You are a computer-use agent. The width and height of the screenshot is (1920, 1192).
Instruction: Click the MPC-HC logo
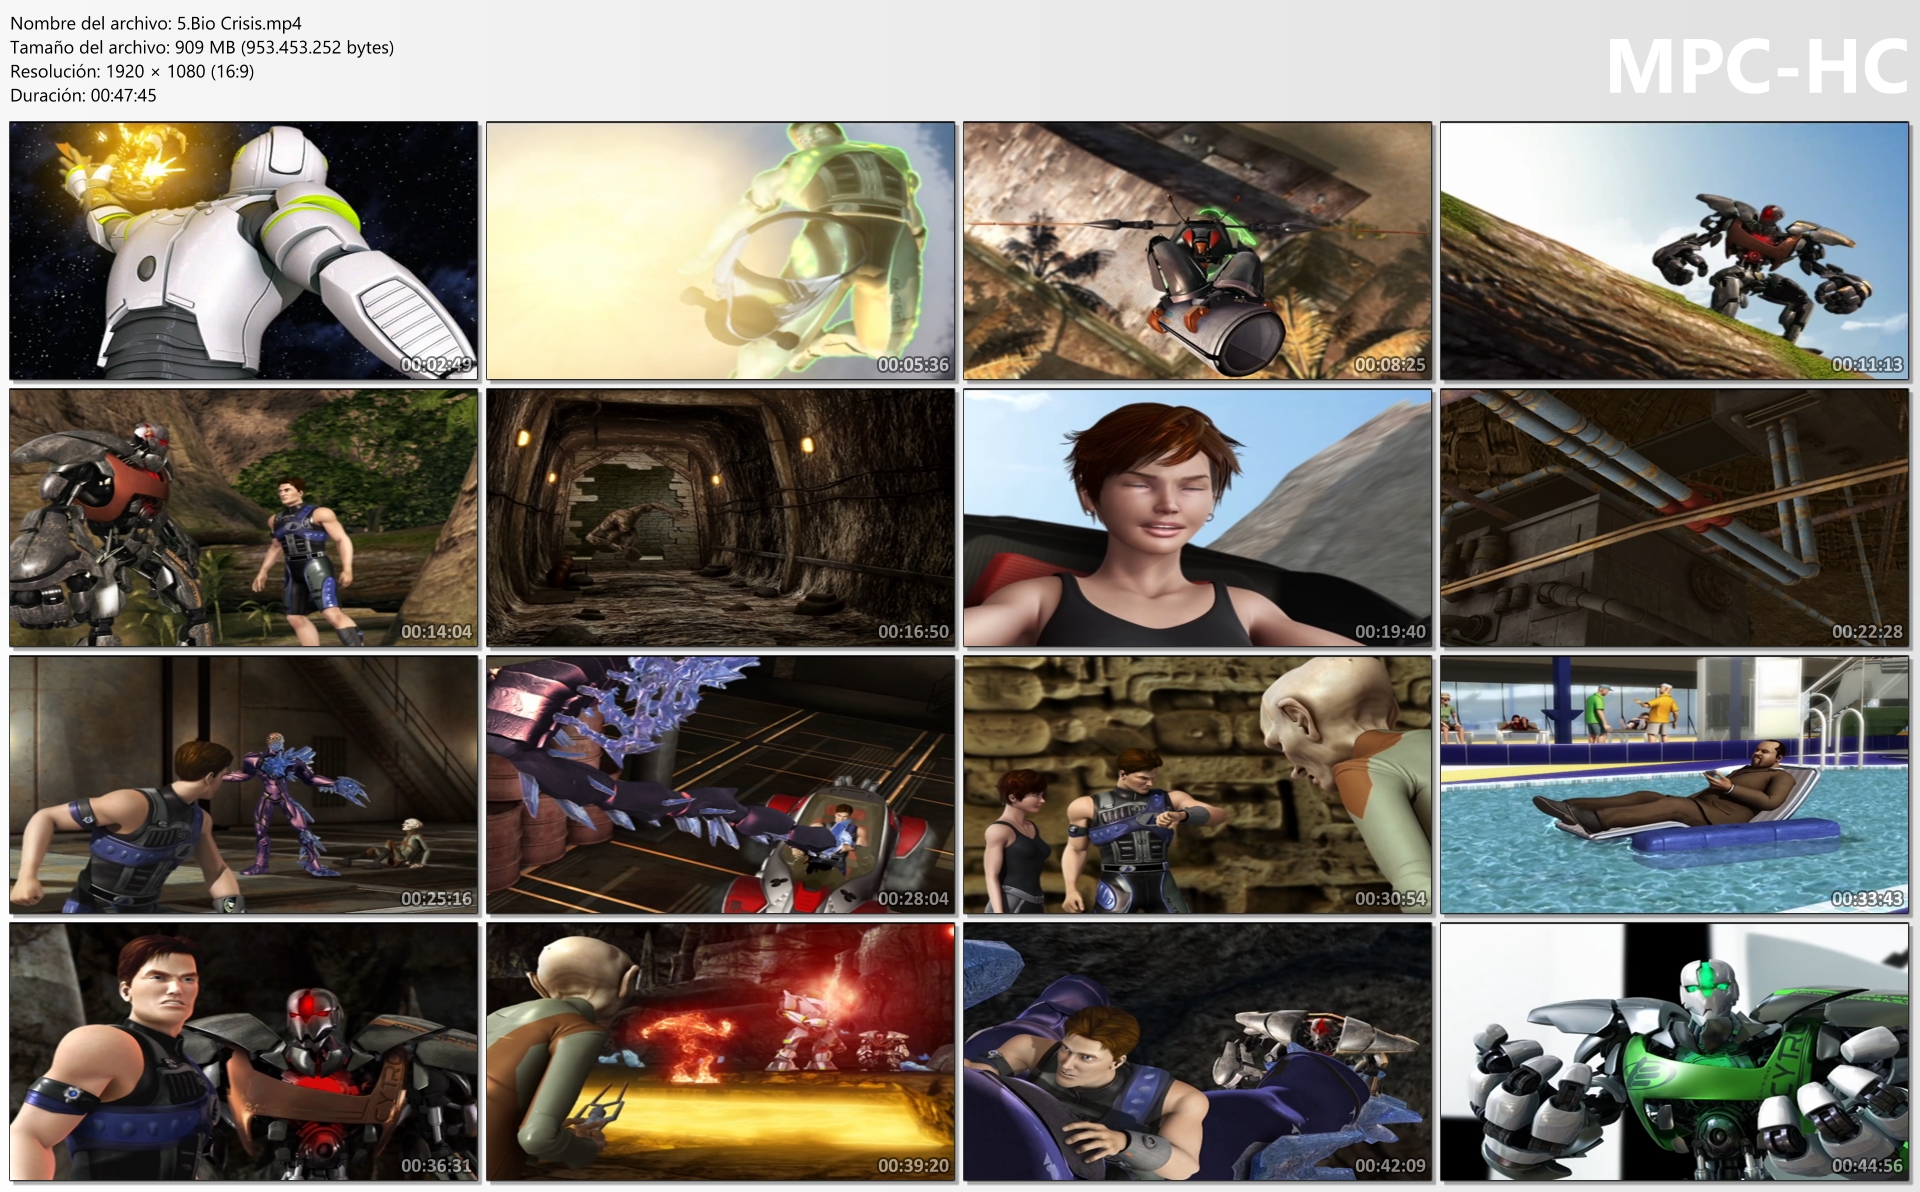(1756, 67)
